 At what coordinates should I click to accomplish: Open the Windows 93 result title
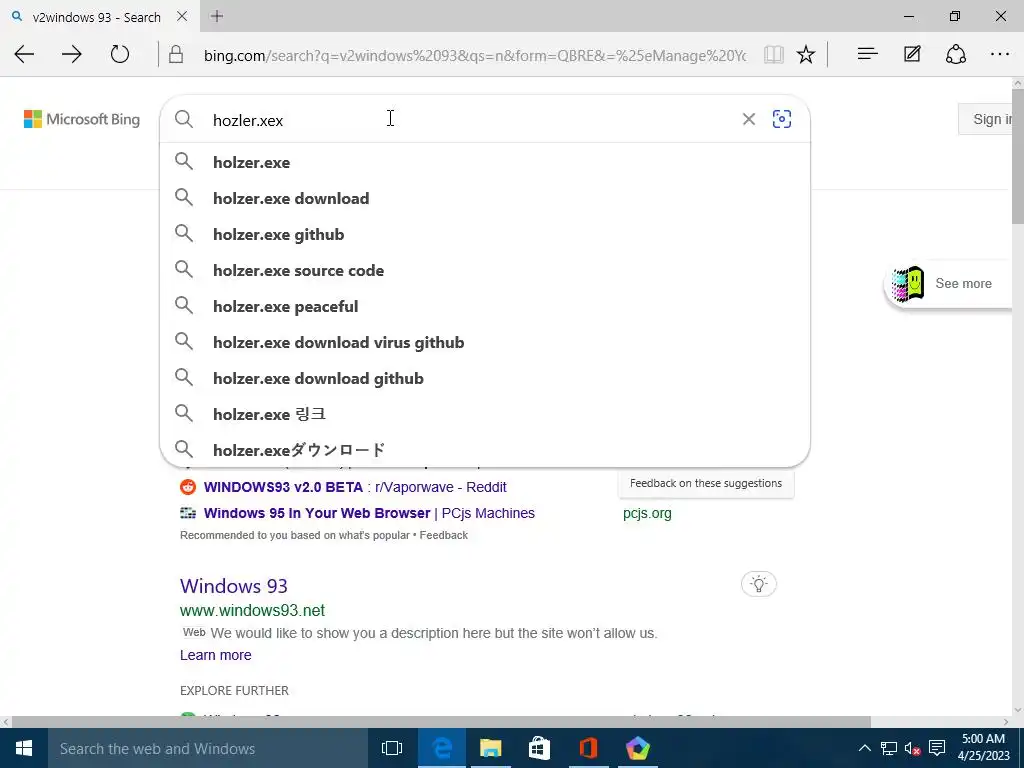pos(234,586)
